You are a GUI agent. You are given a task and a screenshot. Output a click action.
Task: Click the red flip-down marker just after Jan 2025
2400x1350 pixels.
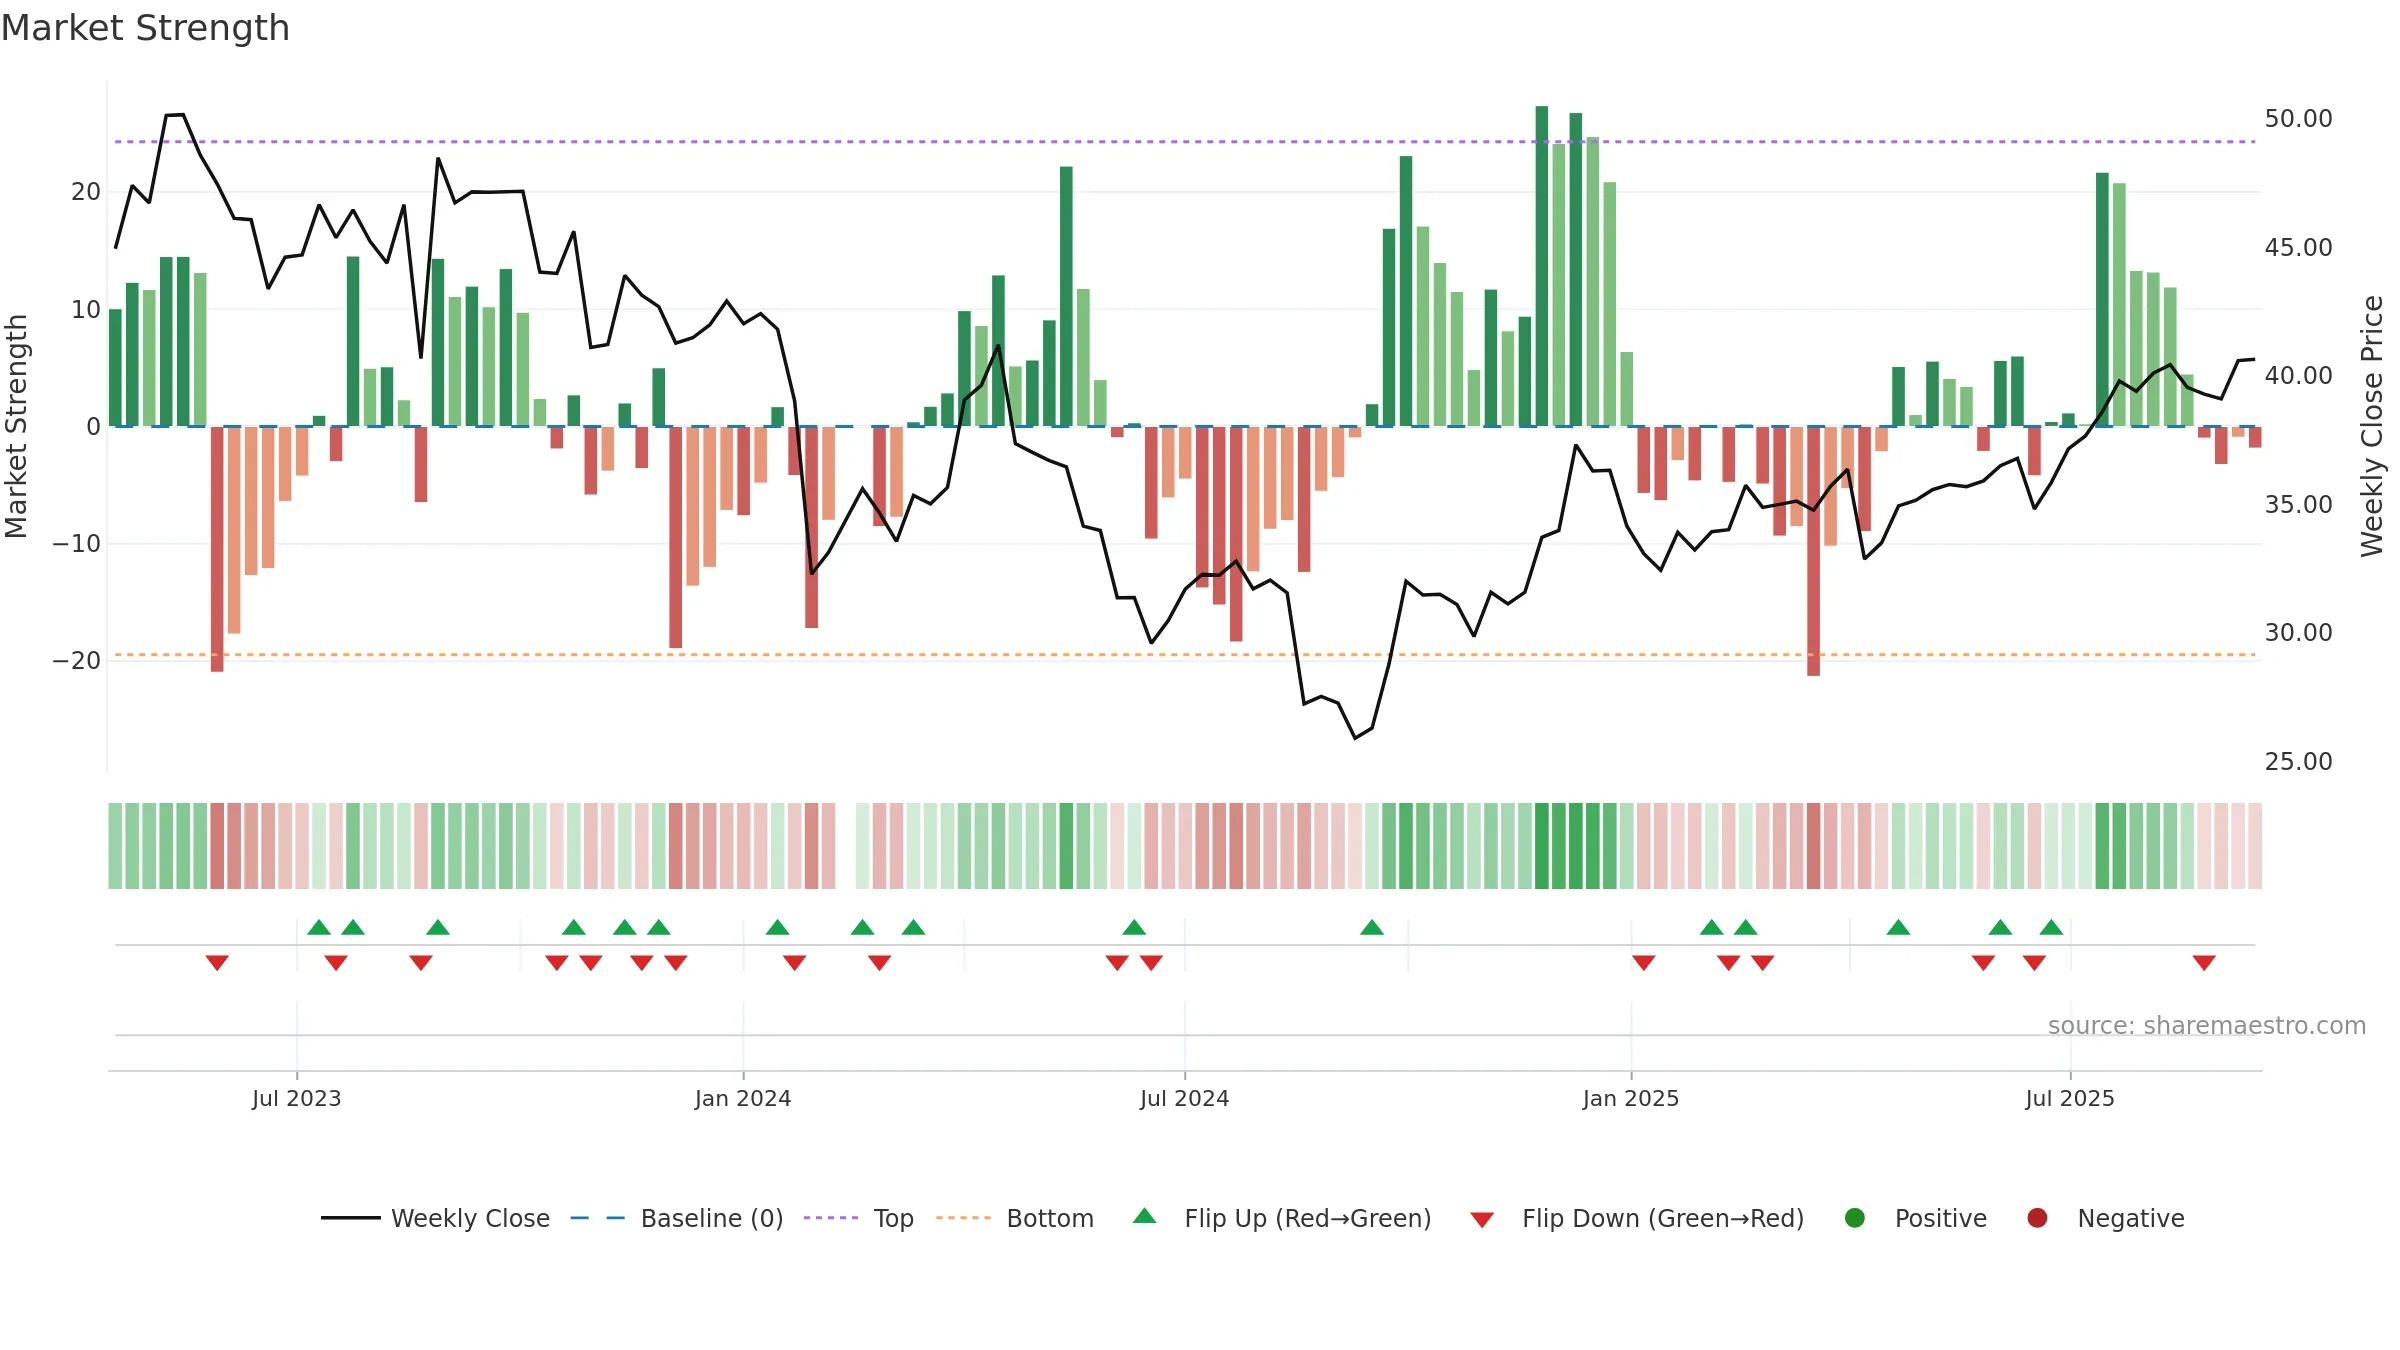tap(1644, 963)
